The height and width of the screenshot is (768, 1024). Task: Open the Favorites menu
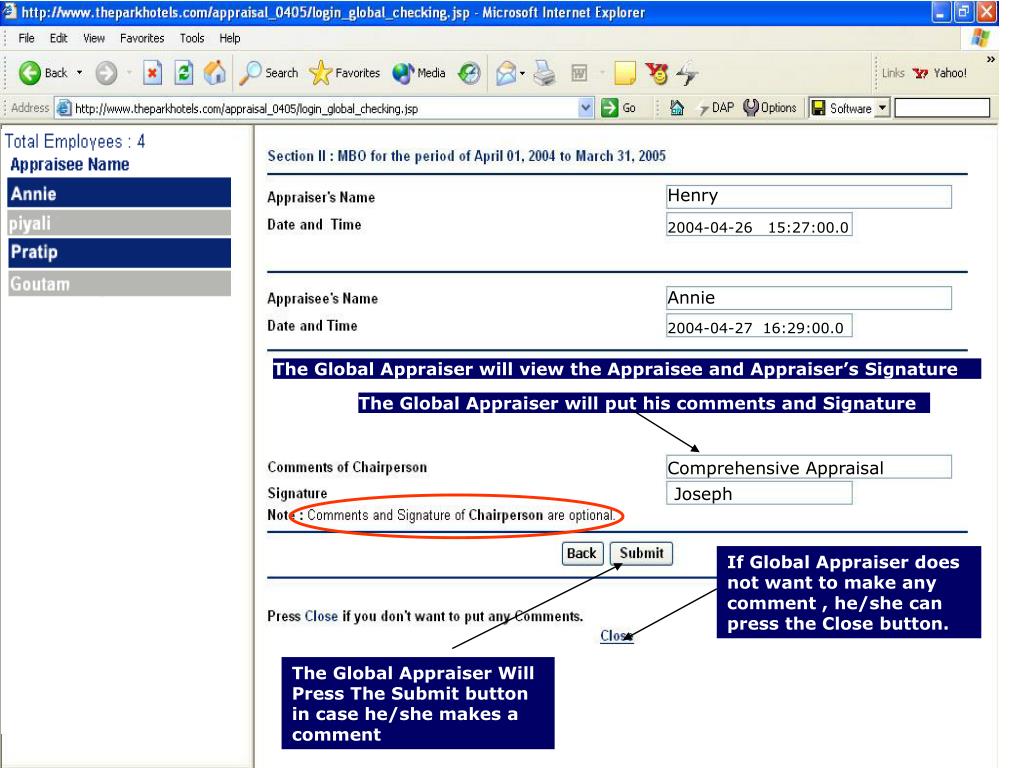(142, 38)
